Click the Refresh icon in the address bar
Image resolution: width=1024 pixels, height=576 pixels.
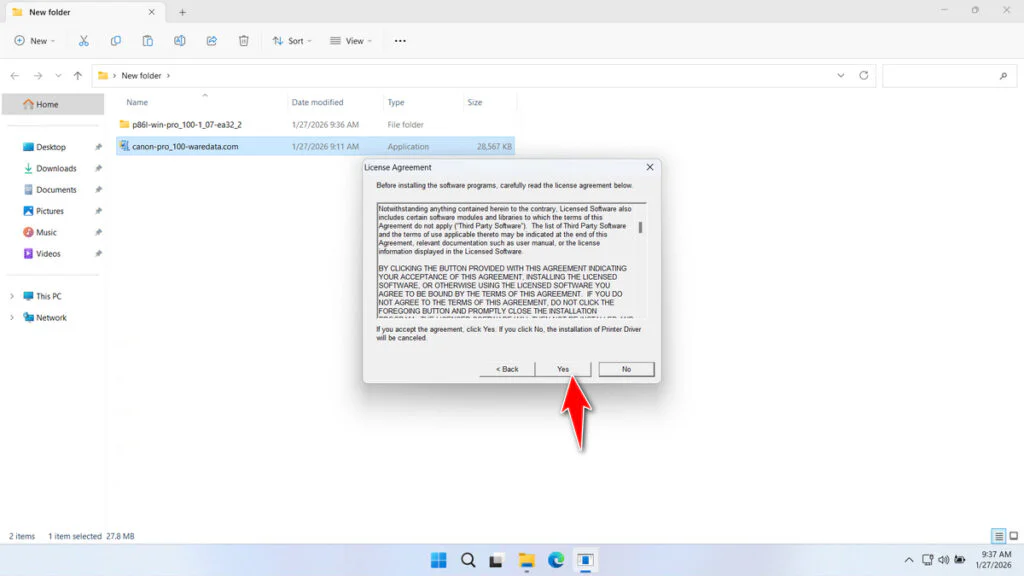click(863, 75)
